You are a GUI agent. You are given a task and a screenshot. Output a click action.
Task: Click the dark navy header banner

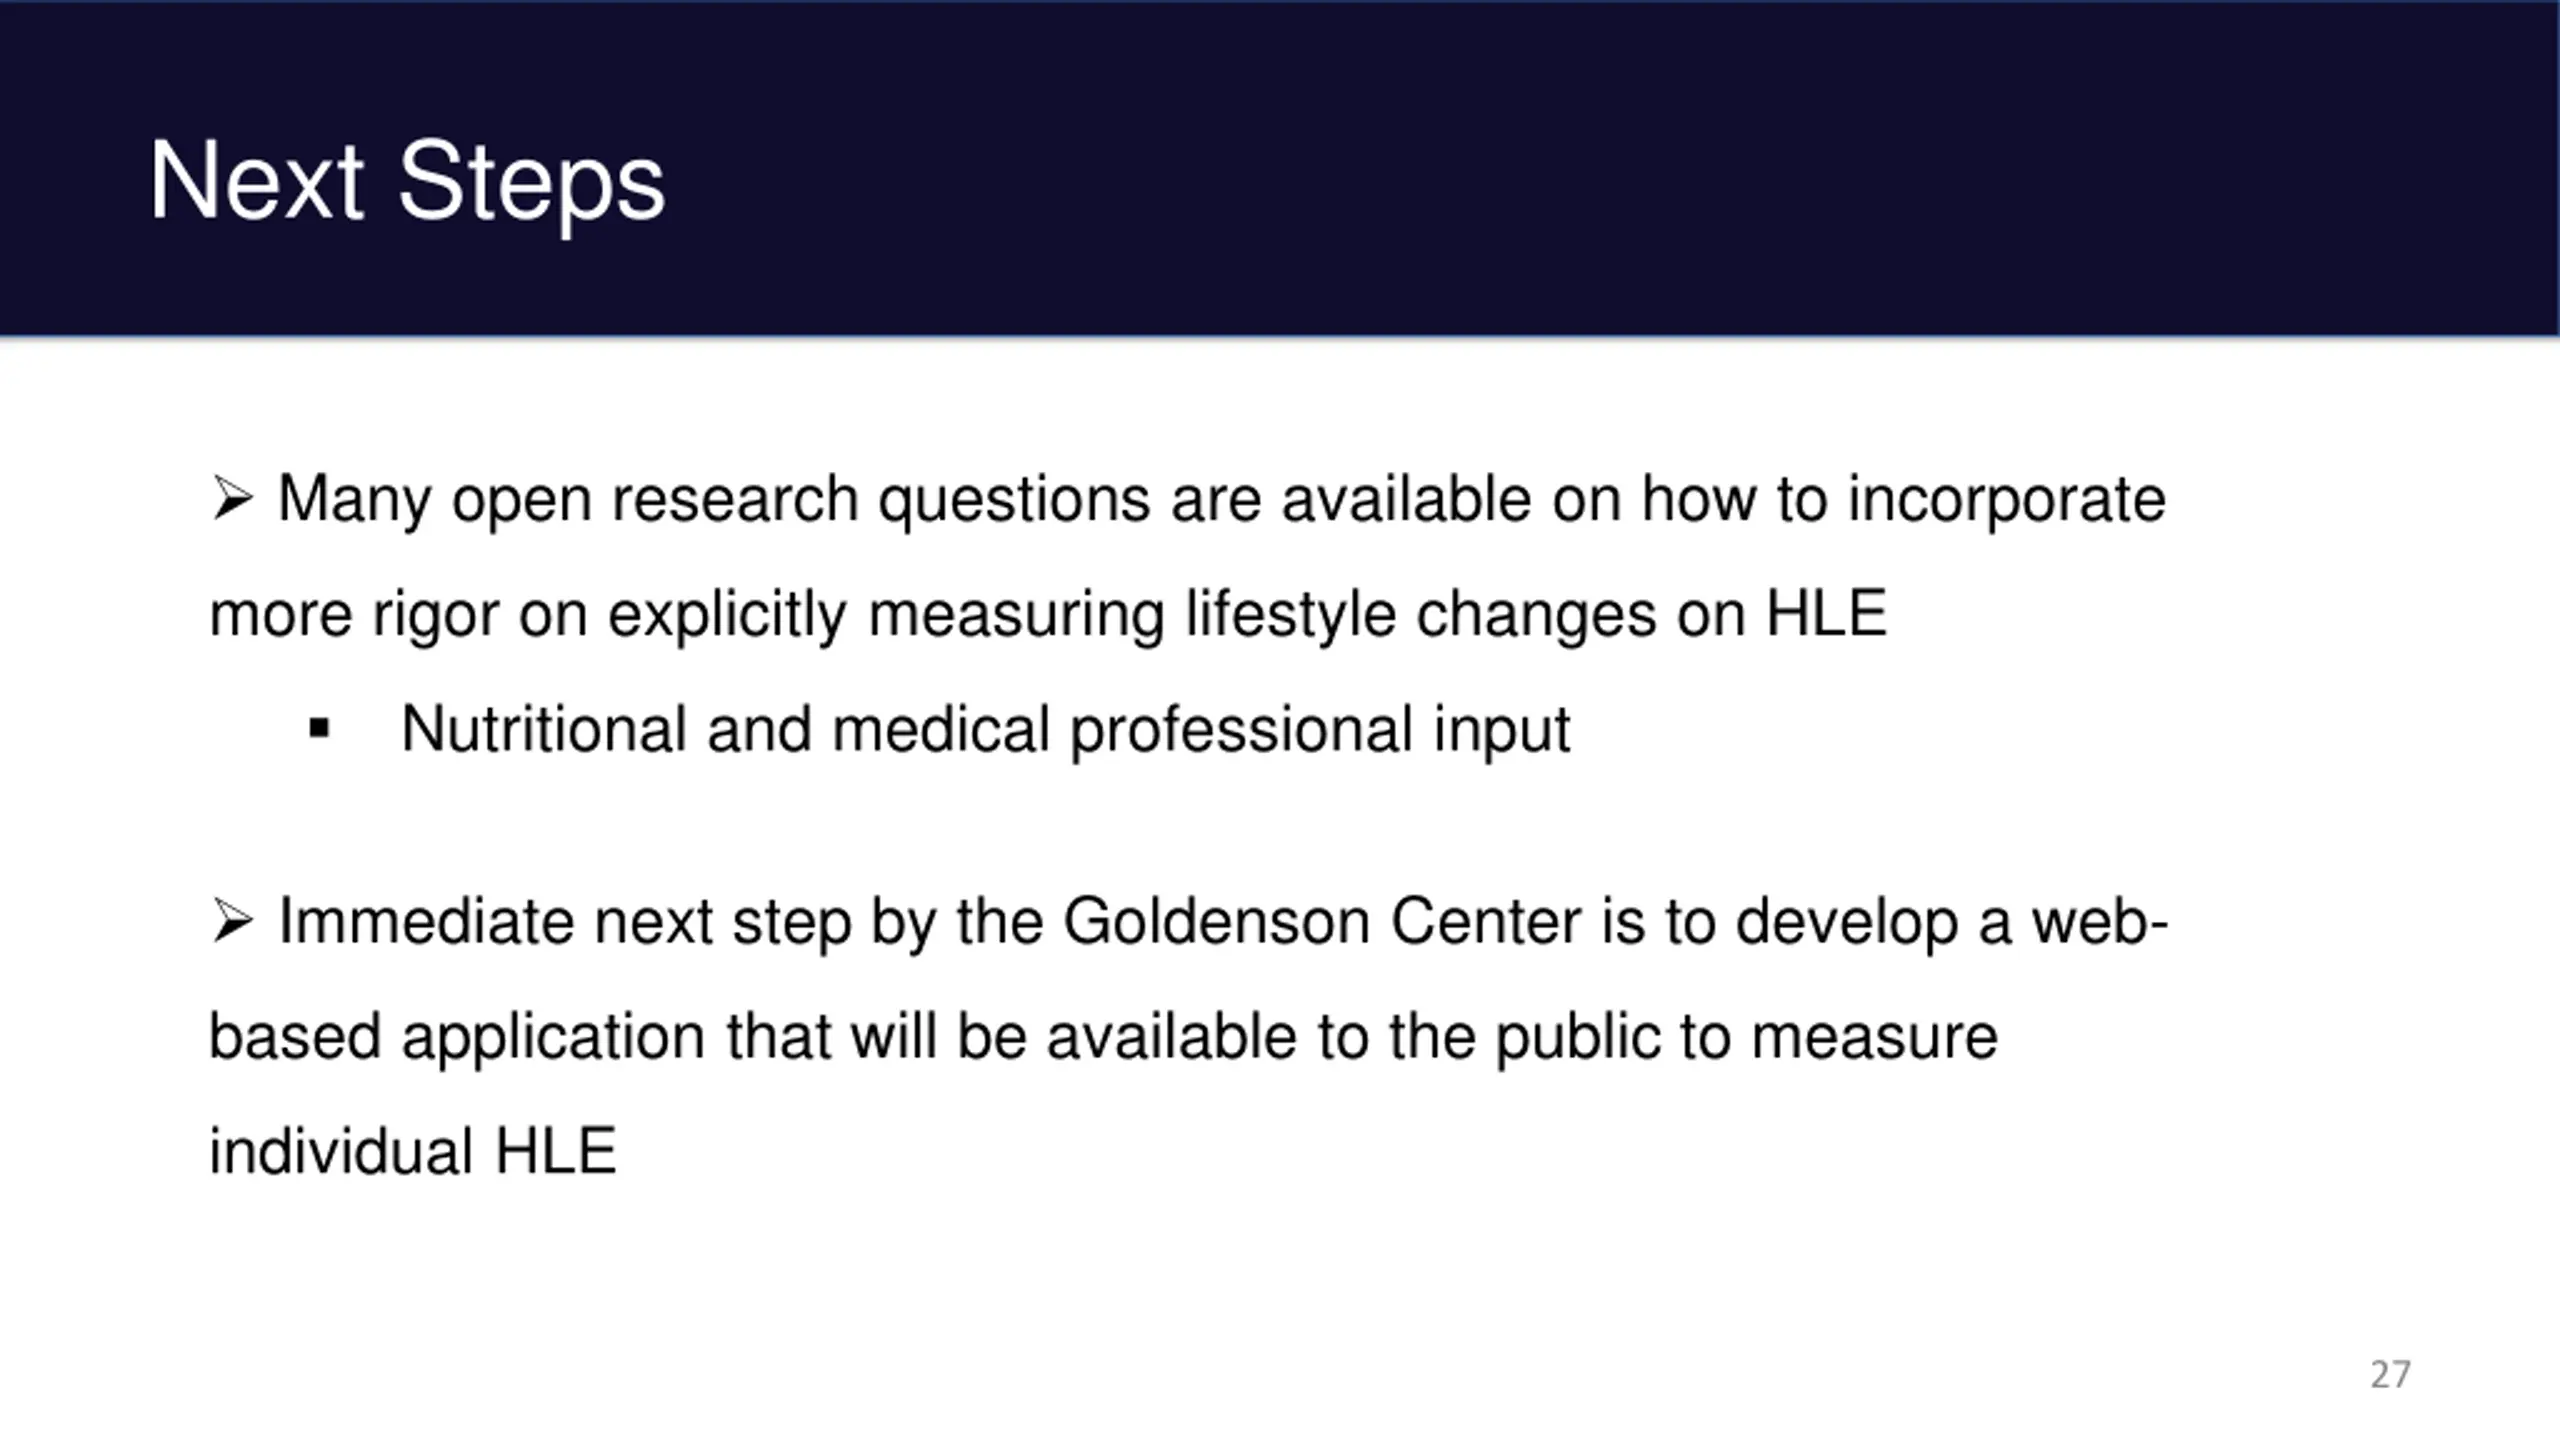[x=1280, y=168]
